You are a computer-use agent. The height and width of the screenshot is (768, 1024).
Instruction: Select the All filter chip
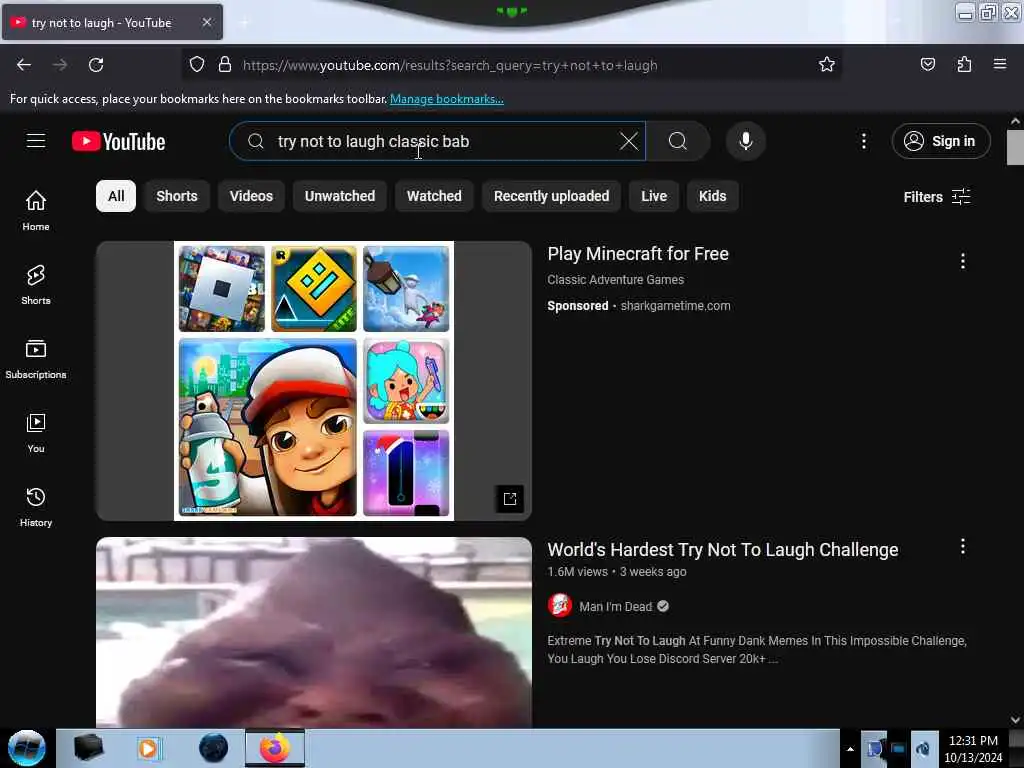click(116, 196)
